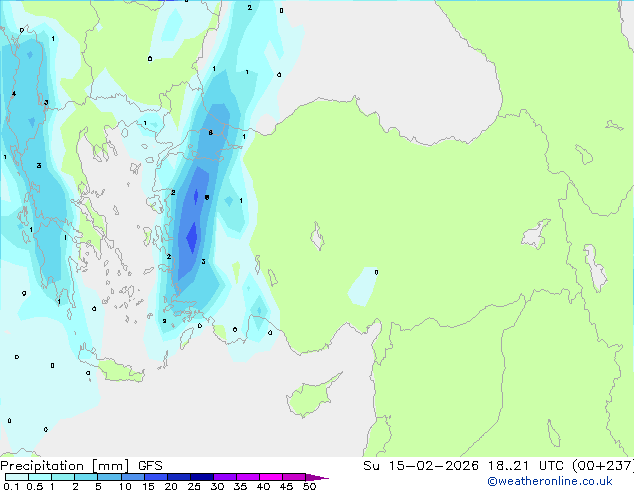The image size is (634, 490).
Task: Click legend swatch between 0.5 and 1
Action: point(40,477)
